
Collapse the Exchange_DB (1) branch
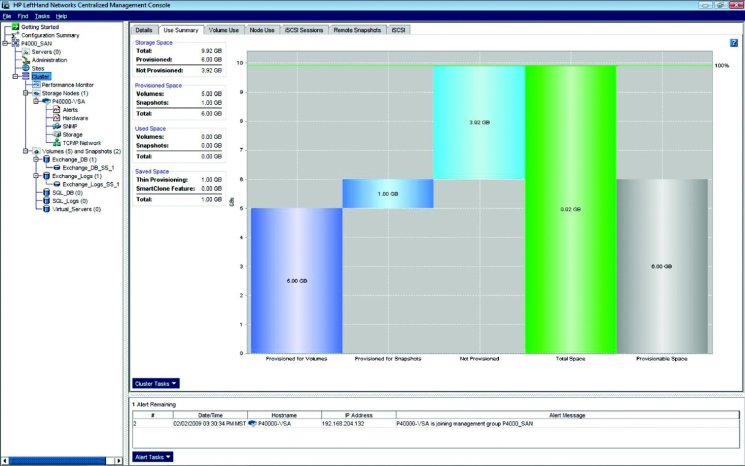[36, 160]
